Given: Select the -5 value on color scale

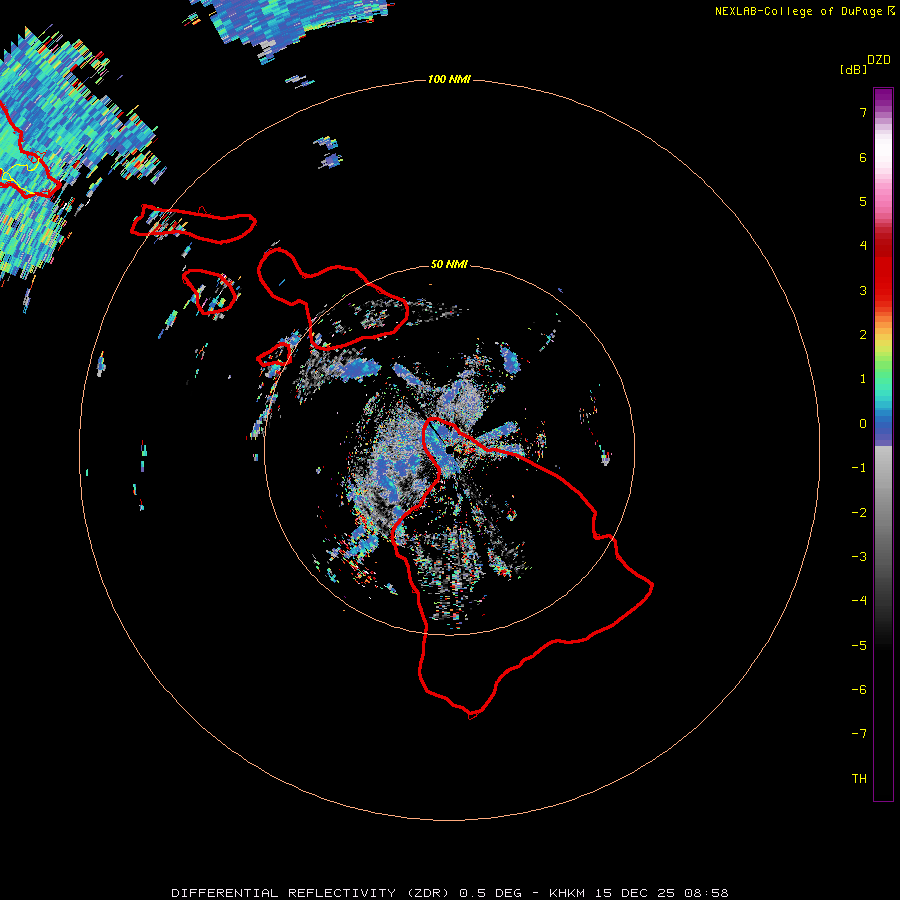Looking at the screenshot, I should click(x=859, y=646).
